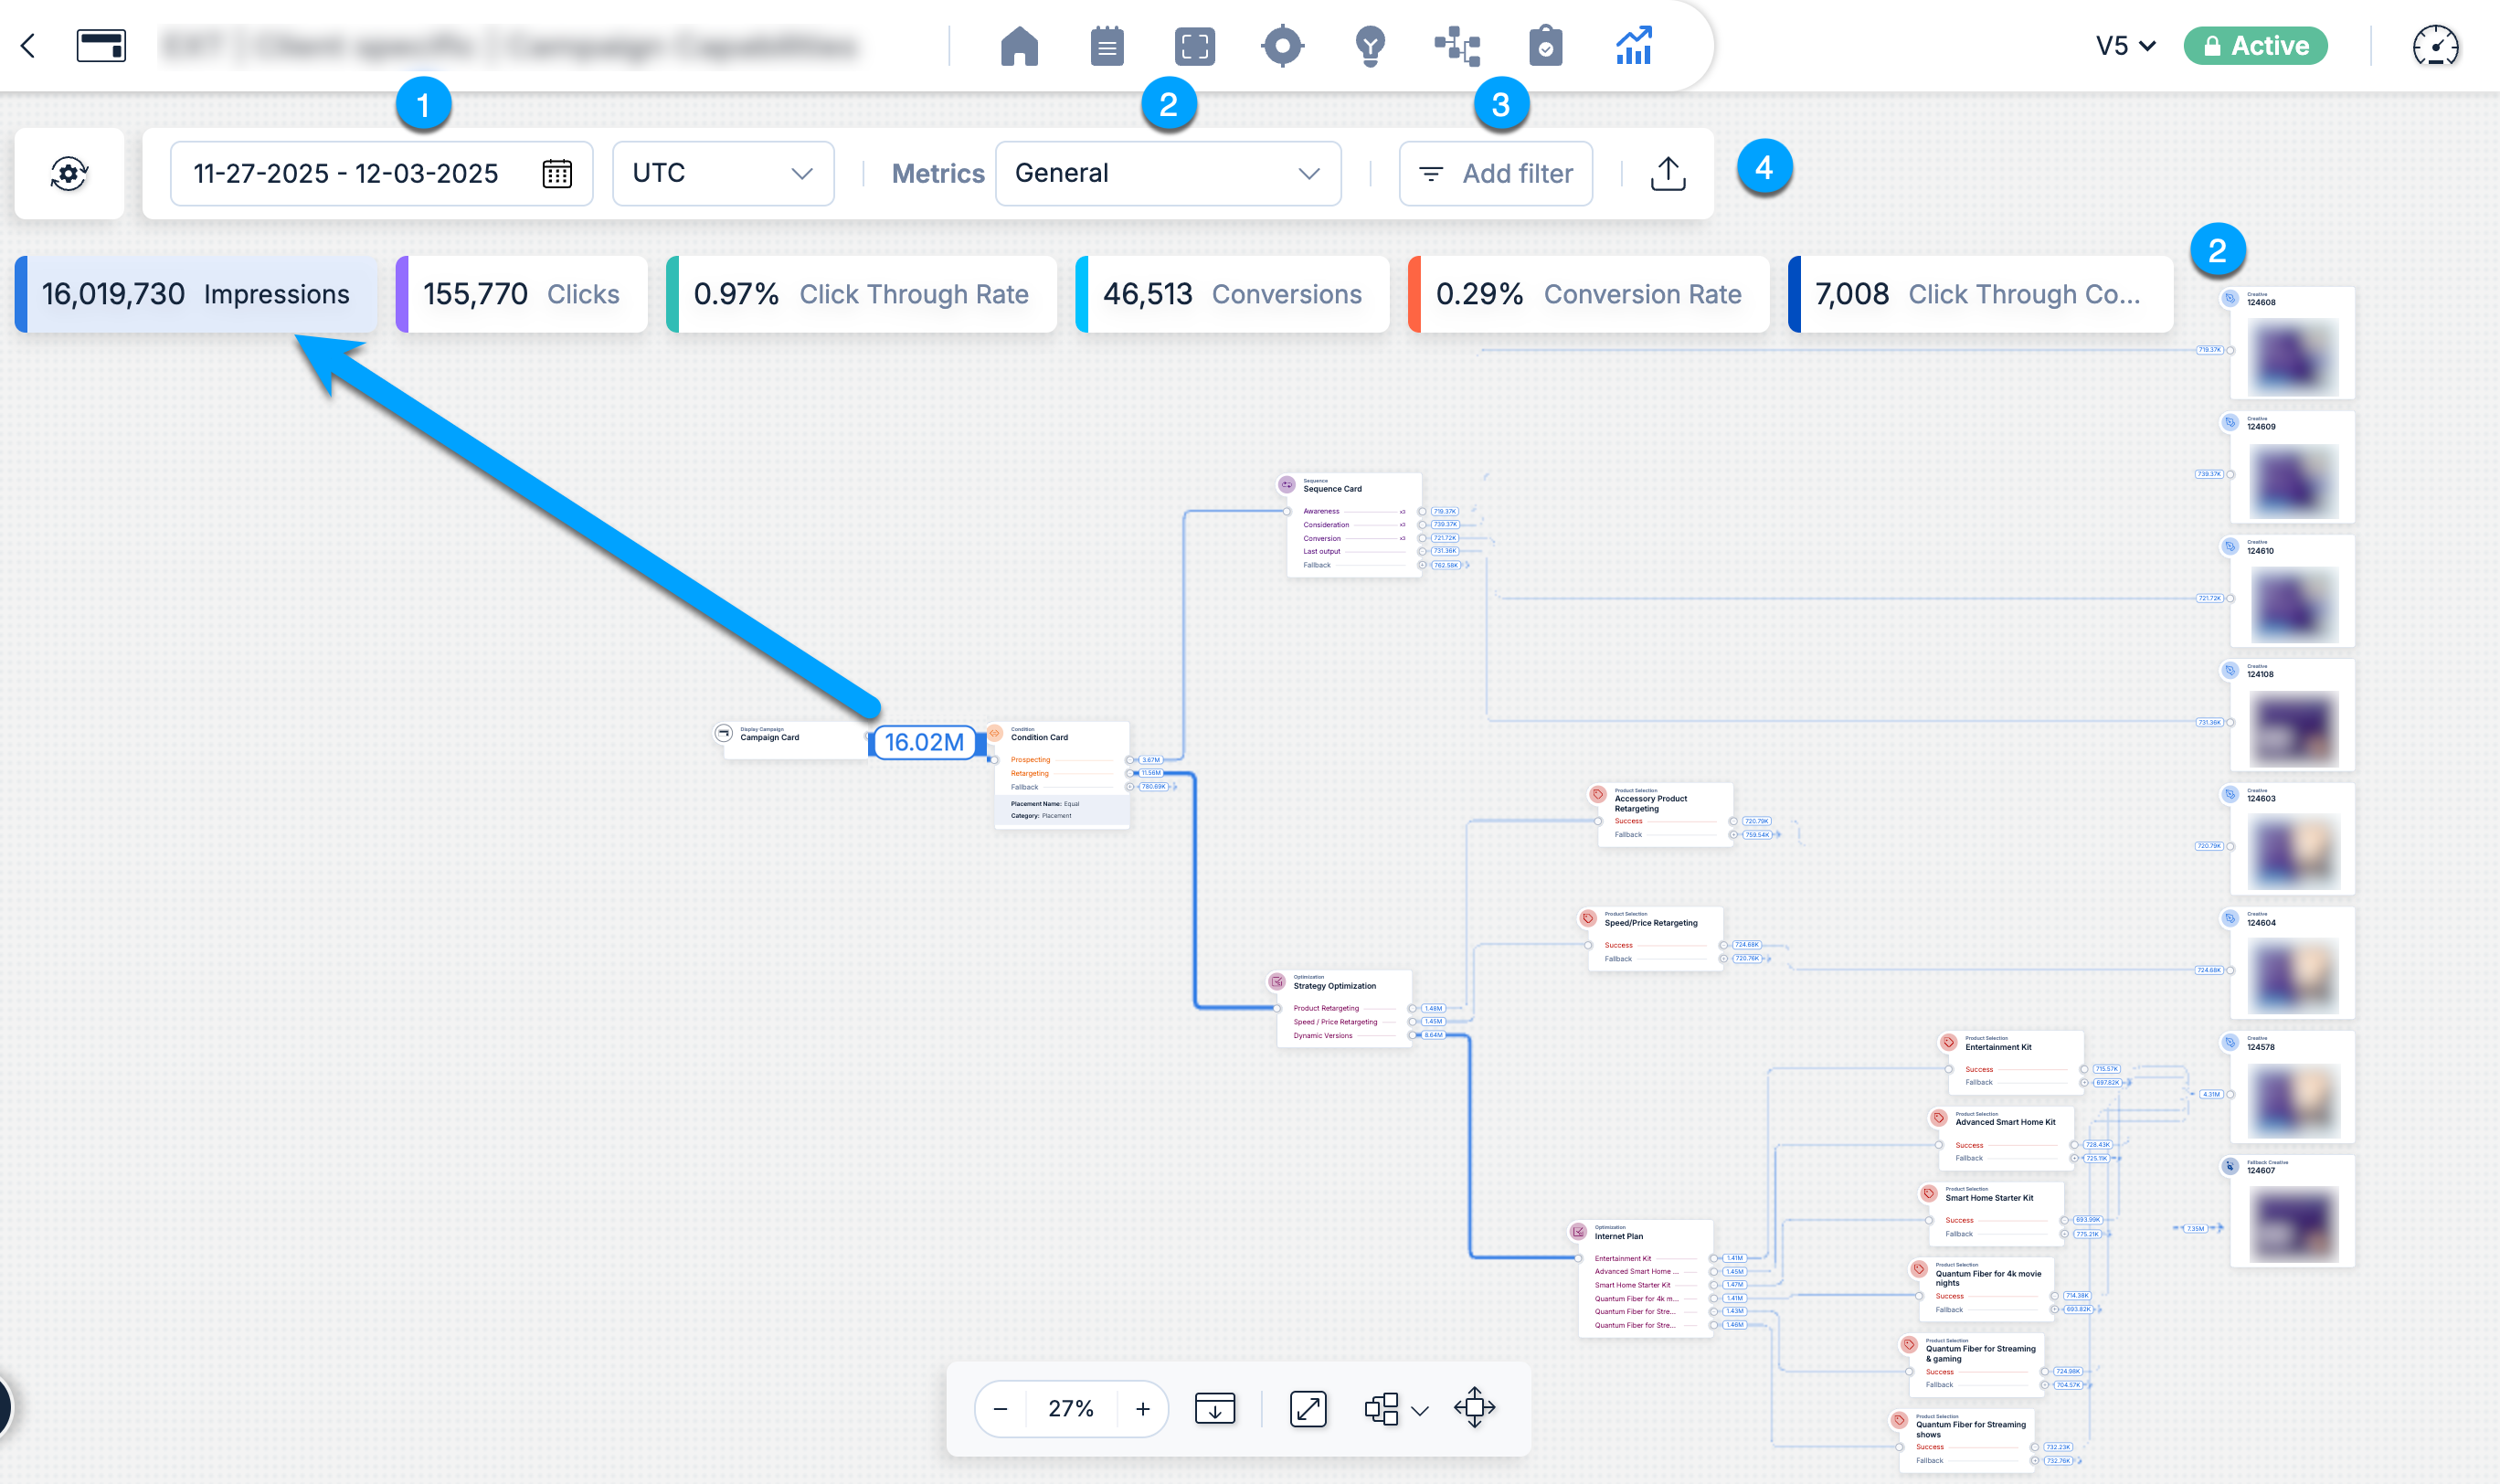Open the lightbulb insights icon
Viewport: 2500px width, 1484px height.
point(1370,46)
